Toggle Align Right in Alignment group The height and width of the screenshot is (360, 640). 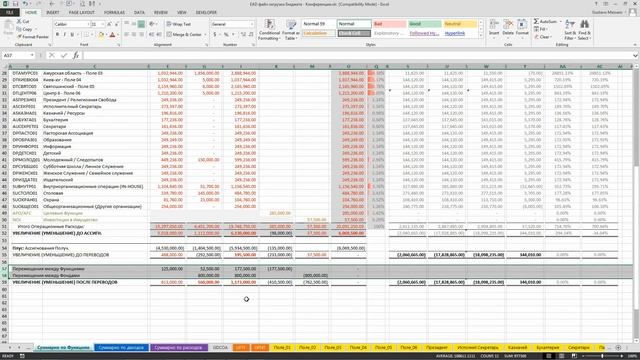coord(141,35)
